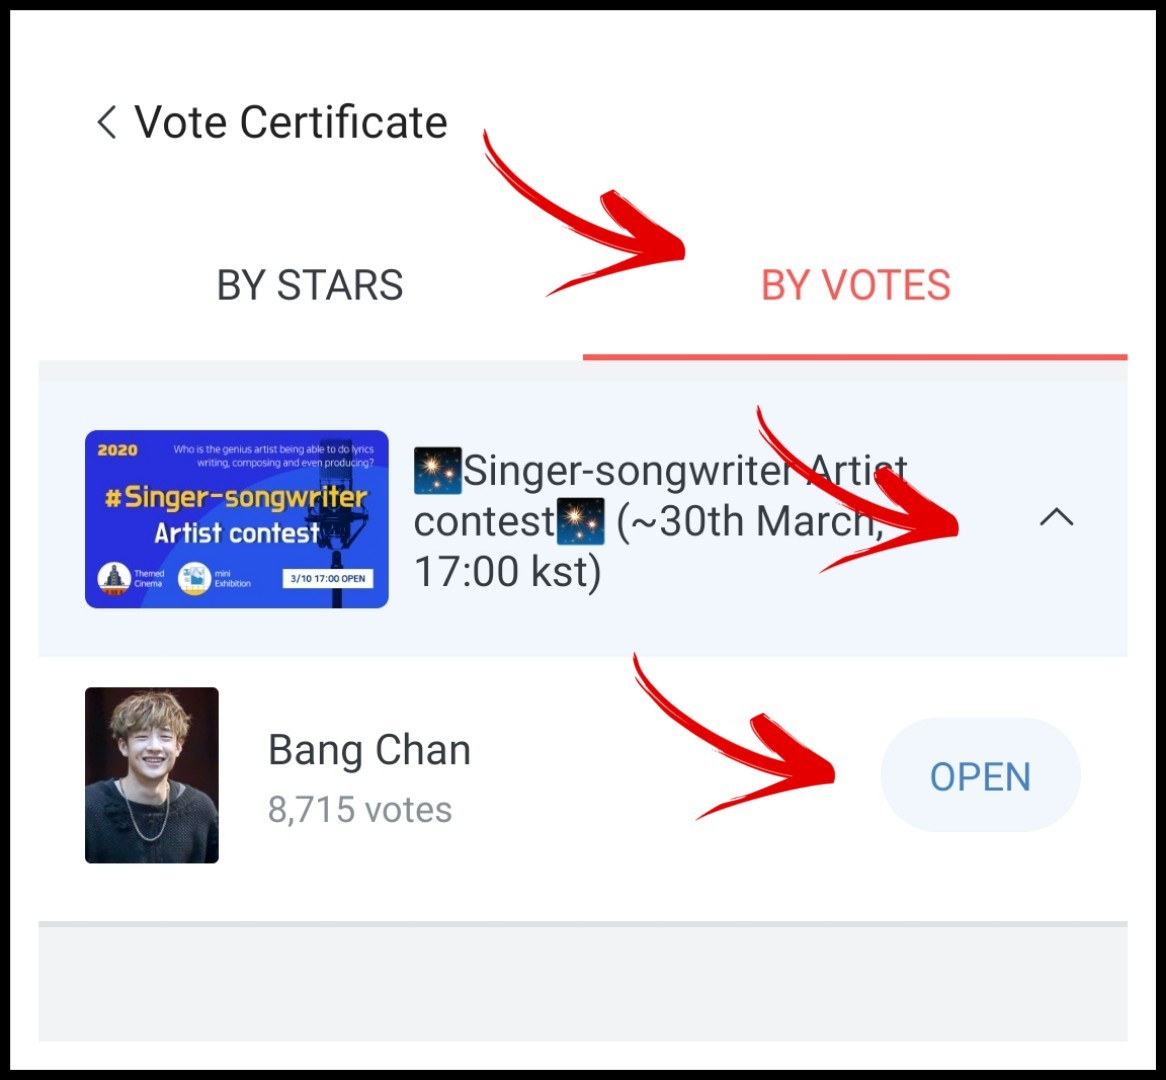The width and height of the screenshot is (1166, 1080).
Task: Click the Vote Certificate page title
Action: (291, 122)
